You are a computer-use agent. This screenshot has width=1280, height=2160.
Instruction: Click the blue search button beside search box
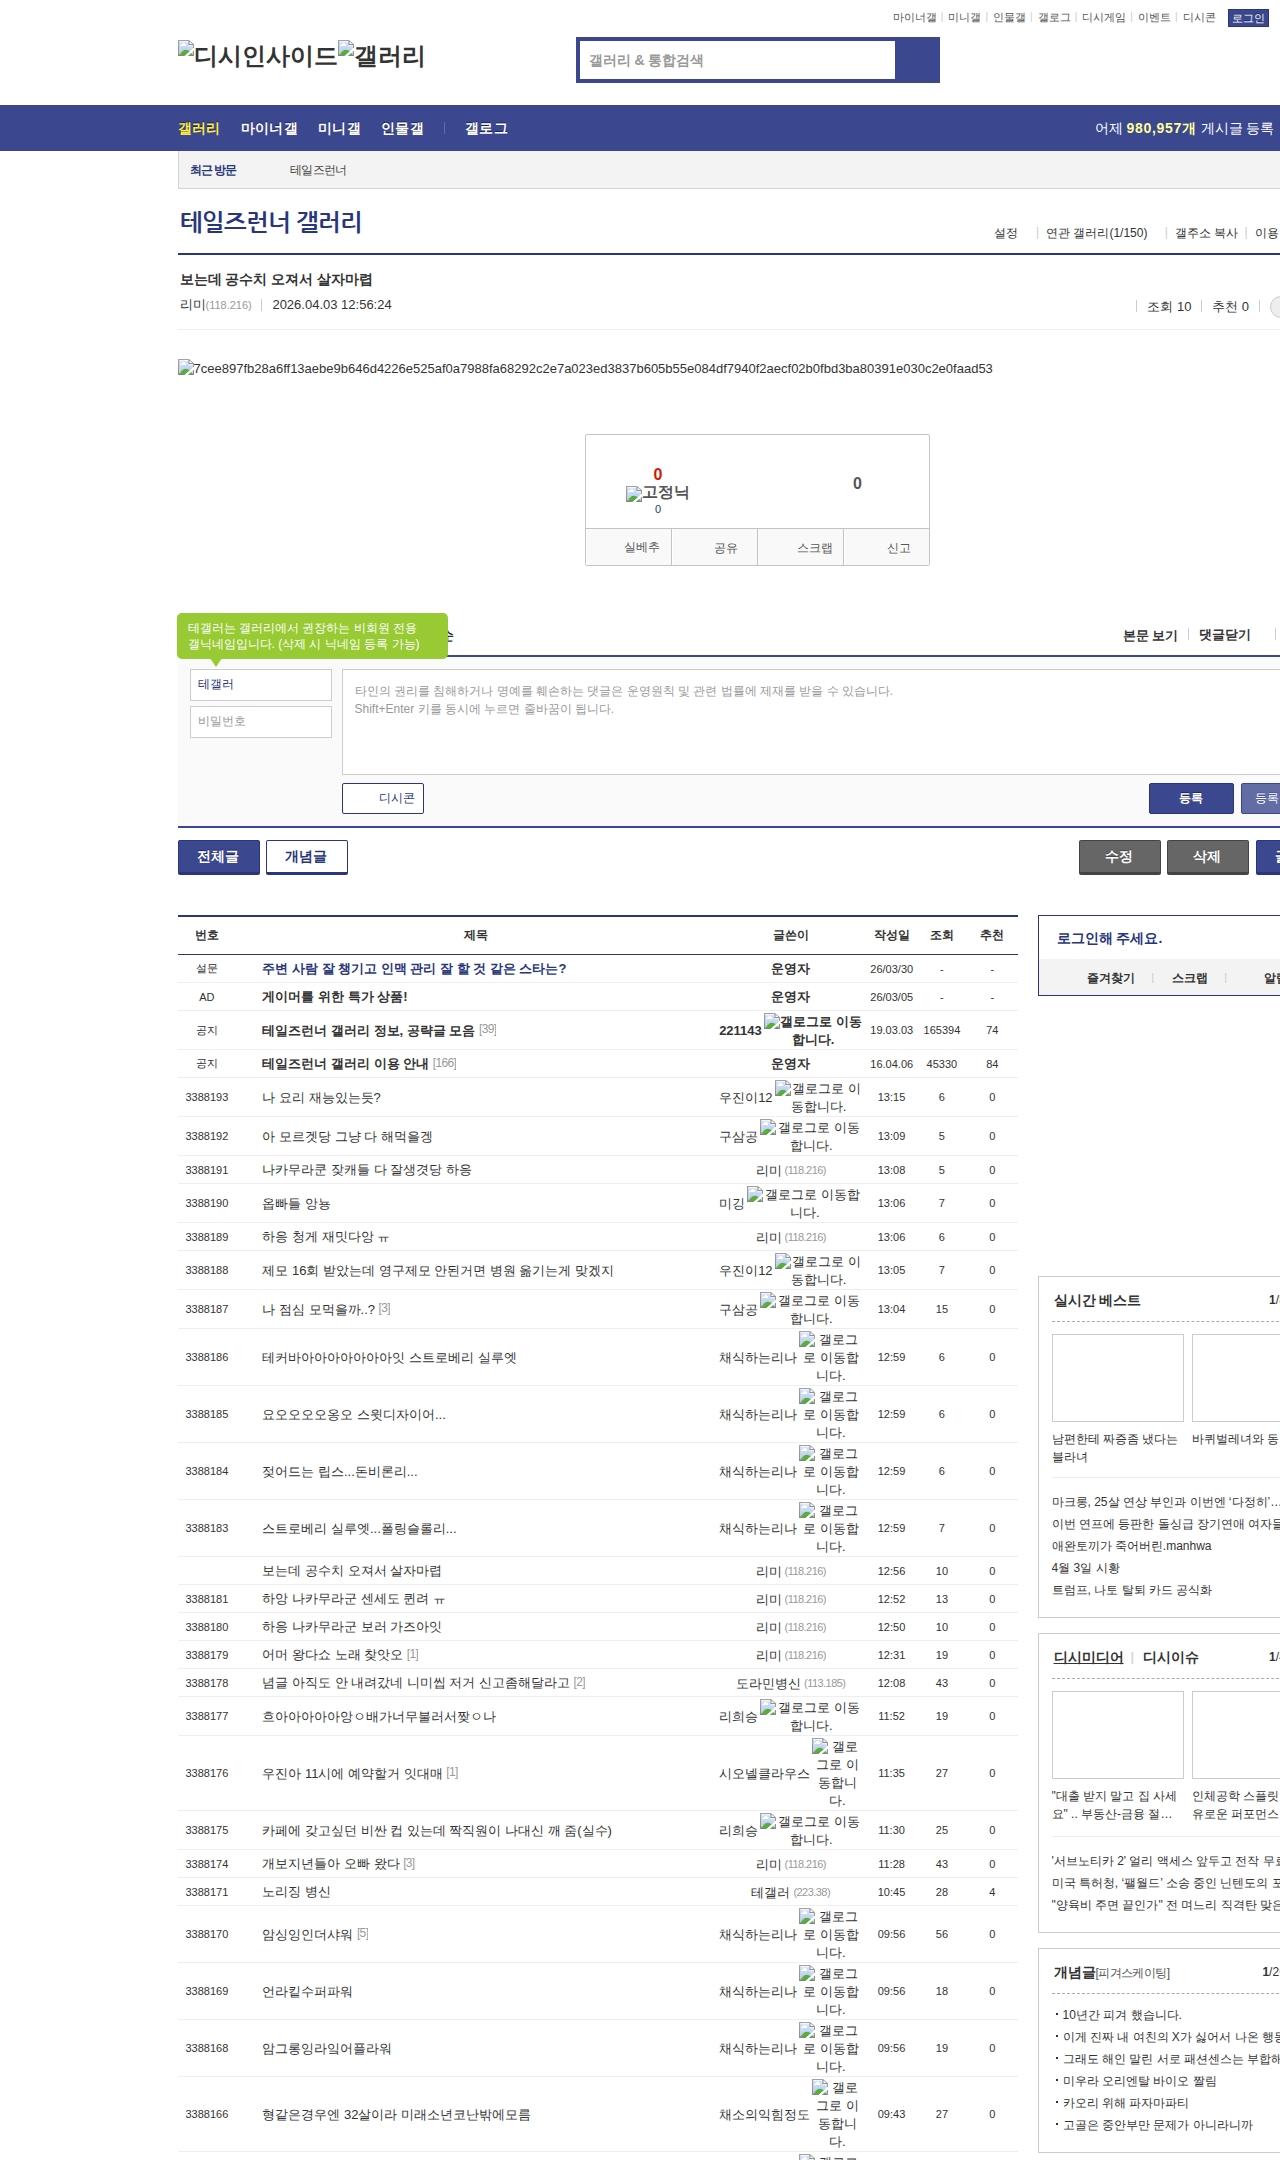917,60
